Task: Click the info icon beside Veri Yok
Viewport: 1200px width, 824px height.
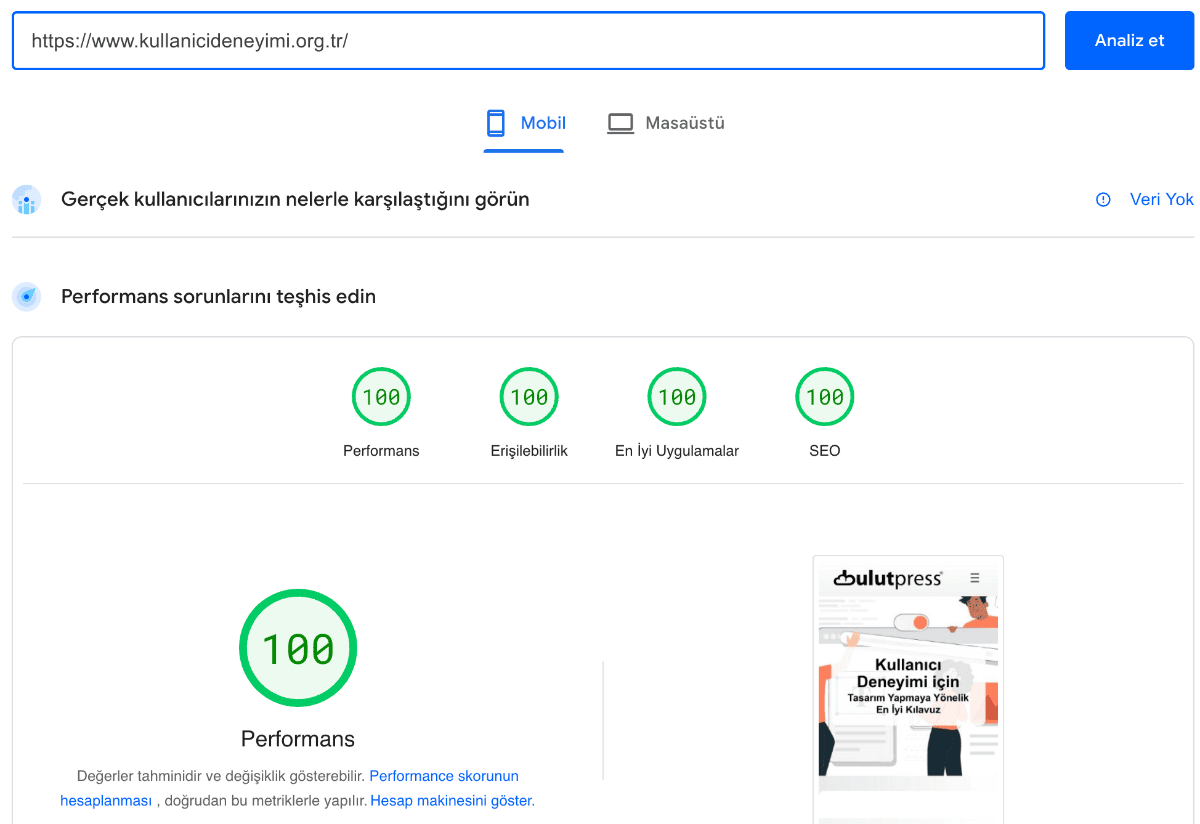Action: tap(1103, 199)
